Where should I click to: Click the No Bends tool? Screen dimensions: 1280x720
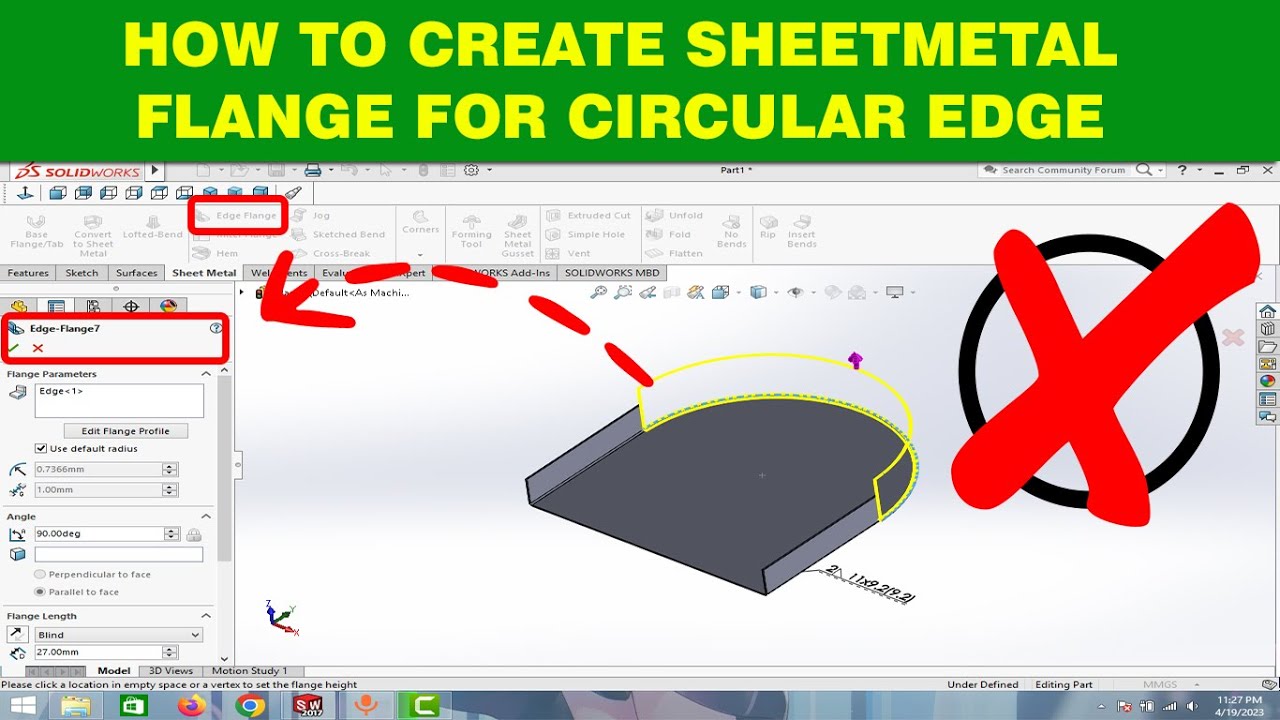732,231
